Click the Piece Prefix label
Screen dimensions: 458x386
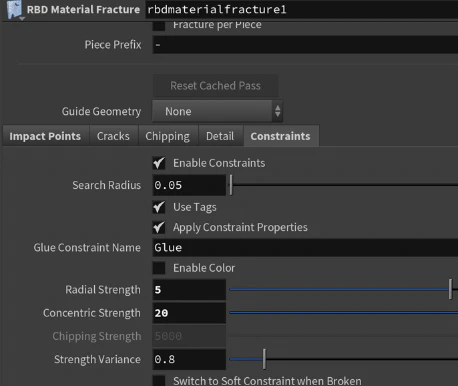[x=113, y=45]
